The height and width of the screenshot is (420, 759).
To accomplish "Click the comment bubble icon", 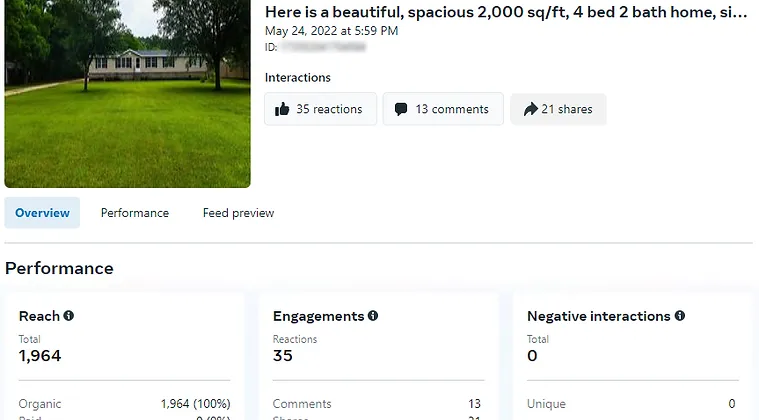I will point(401,109).
